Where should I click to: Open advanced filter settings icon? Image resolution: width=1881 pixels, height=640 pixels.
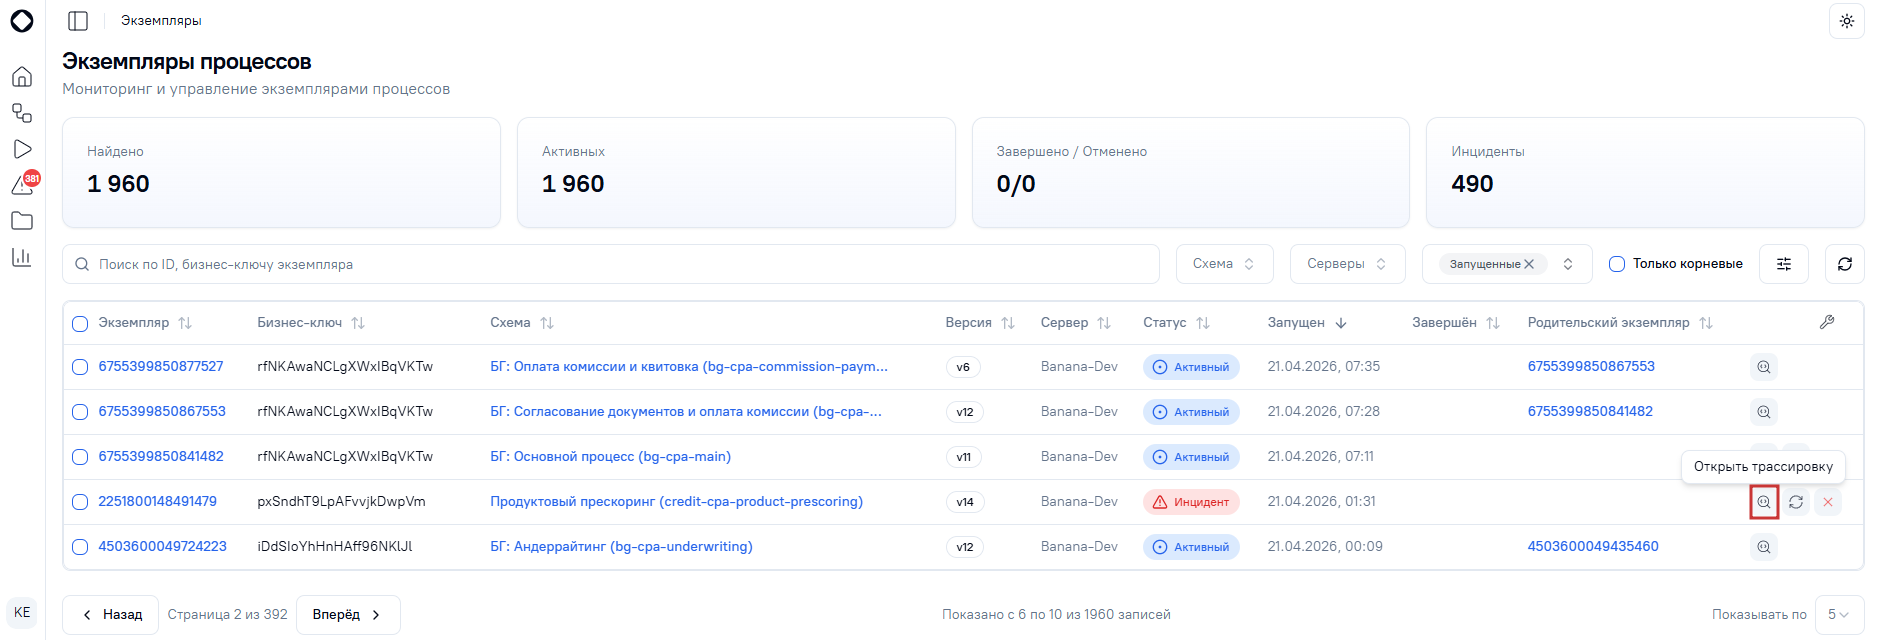[x=1784, y=264]
